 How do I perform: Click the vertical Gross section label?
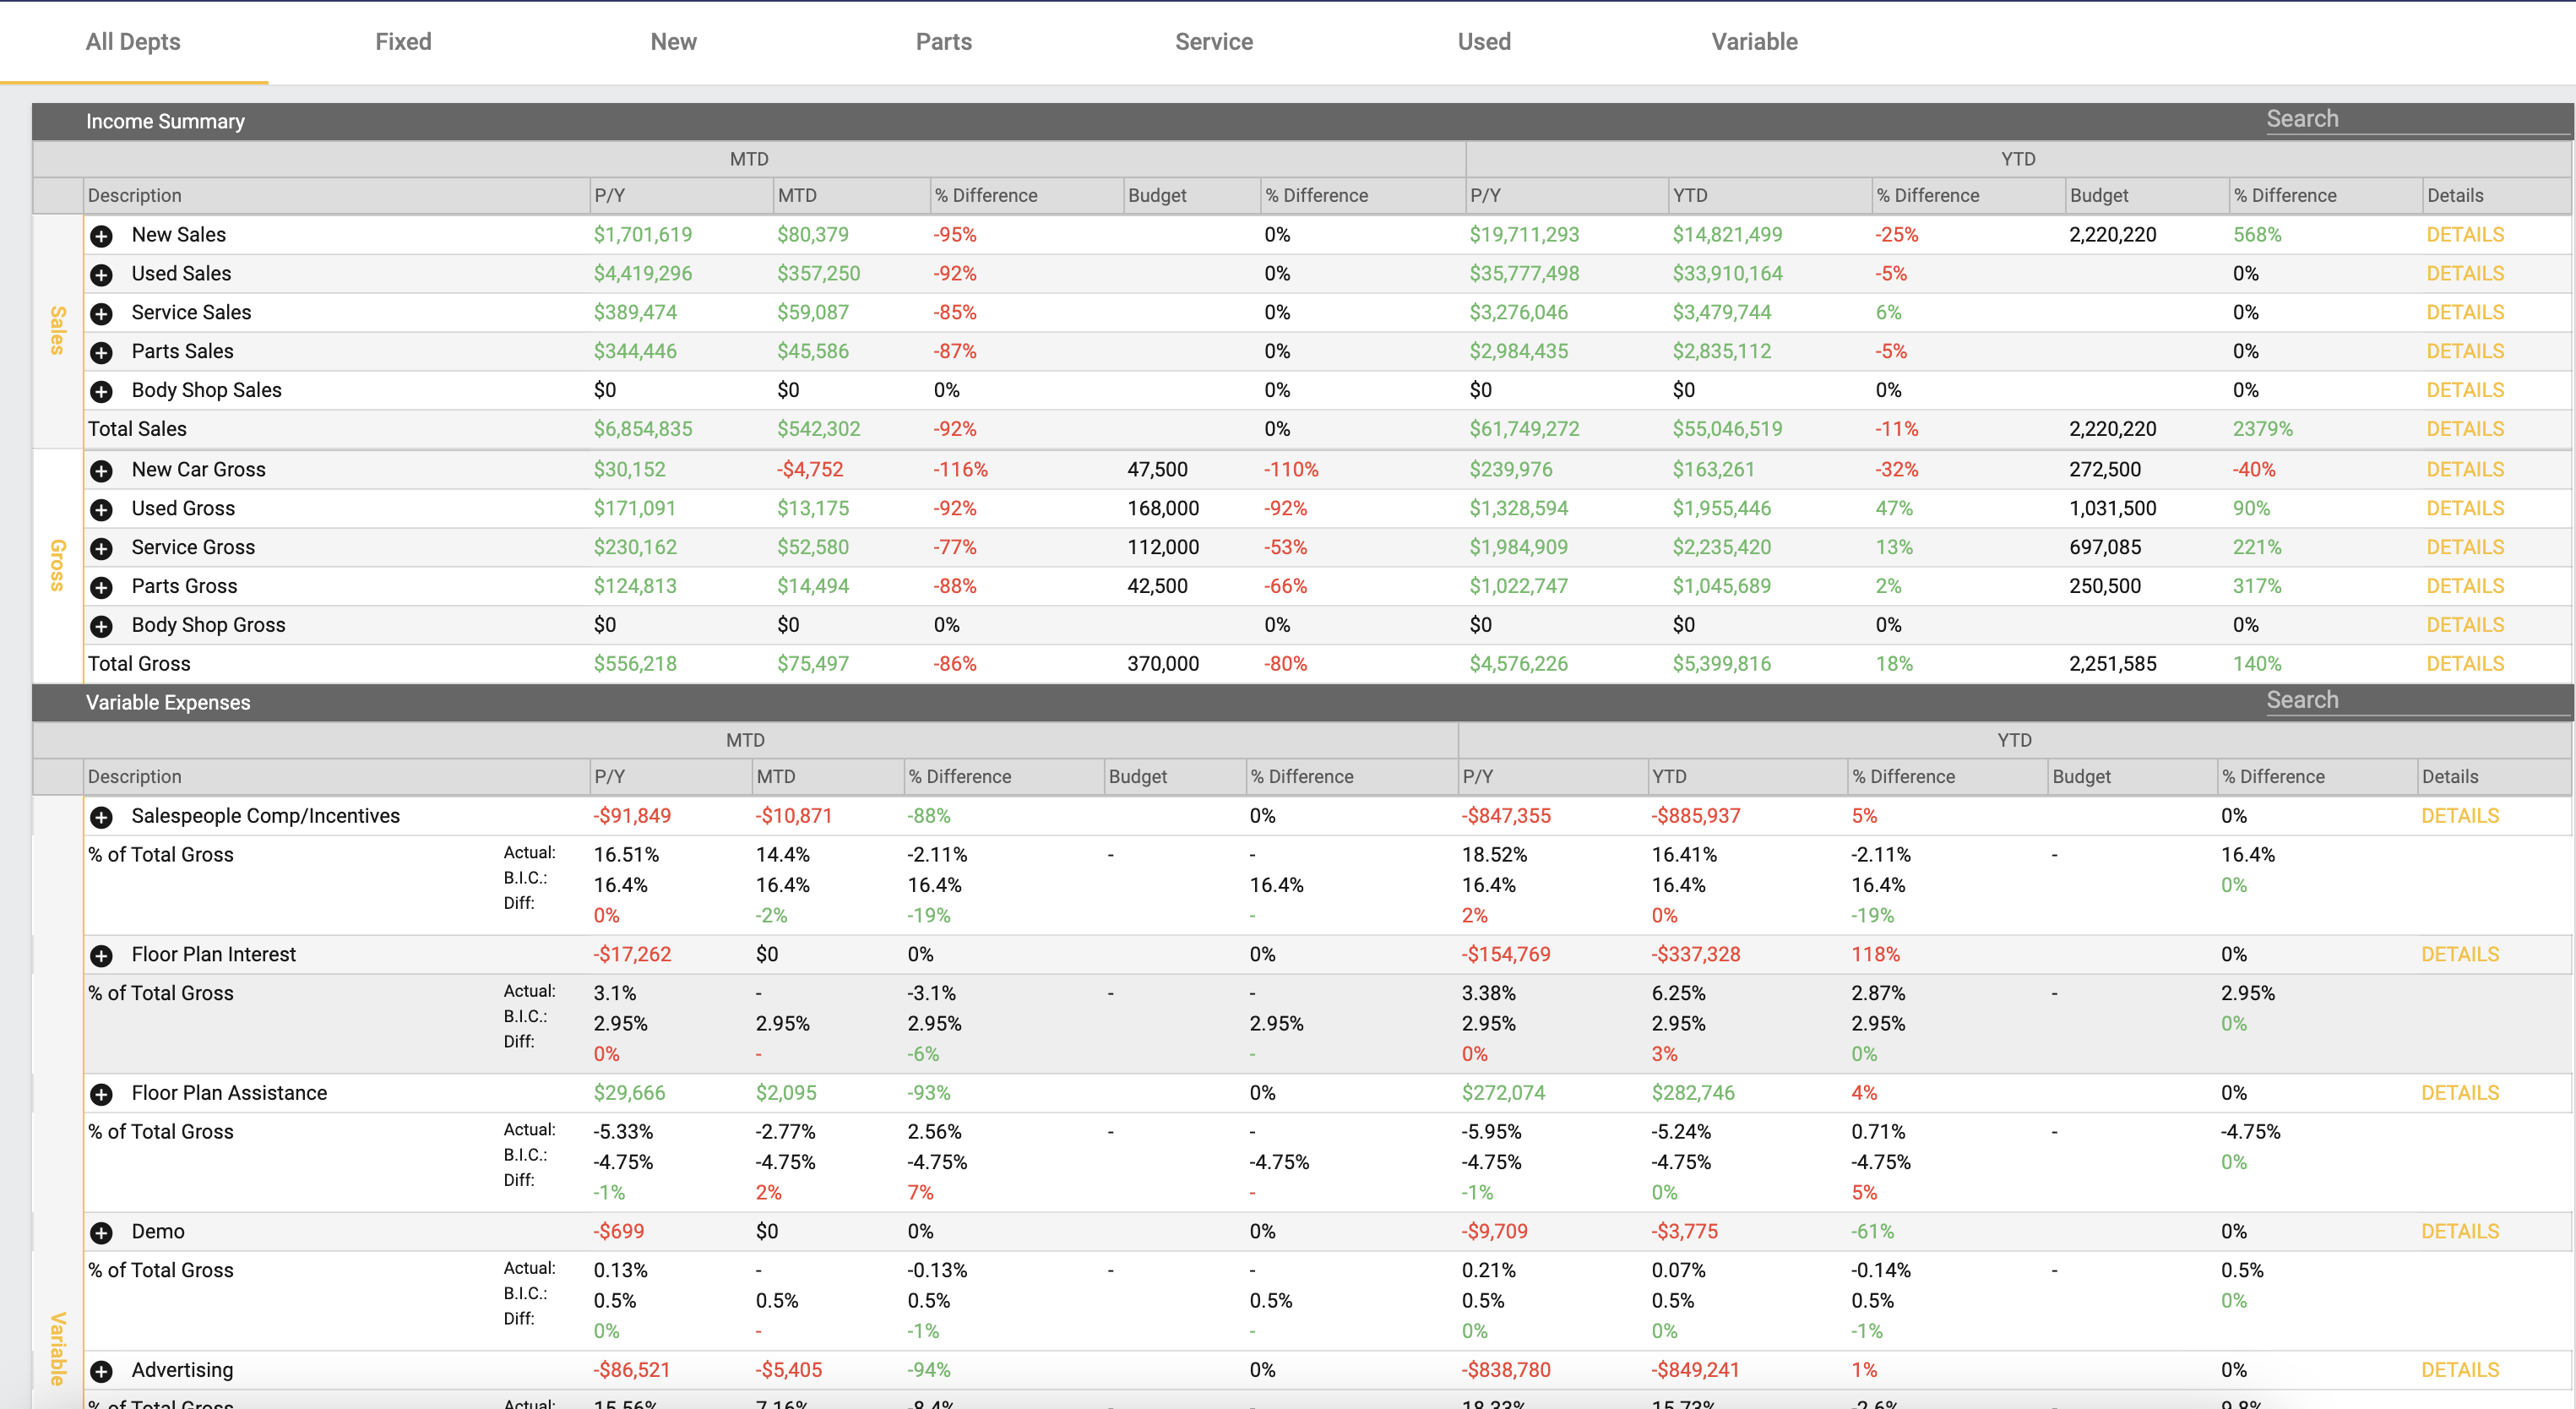(x=58, y=566)
